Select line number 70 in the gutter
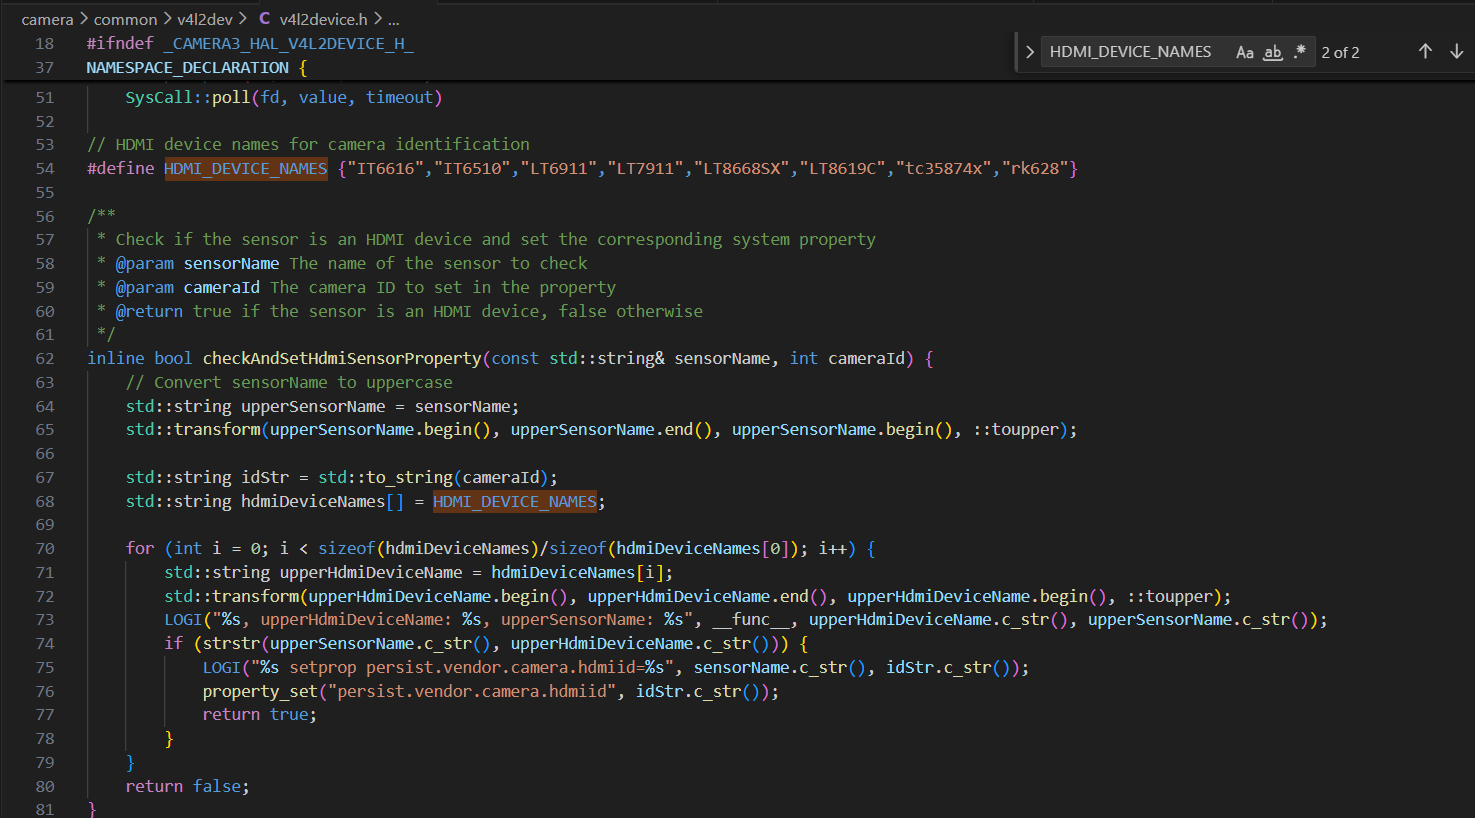 pos(45,548)
